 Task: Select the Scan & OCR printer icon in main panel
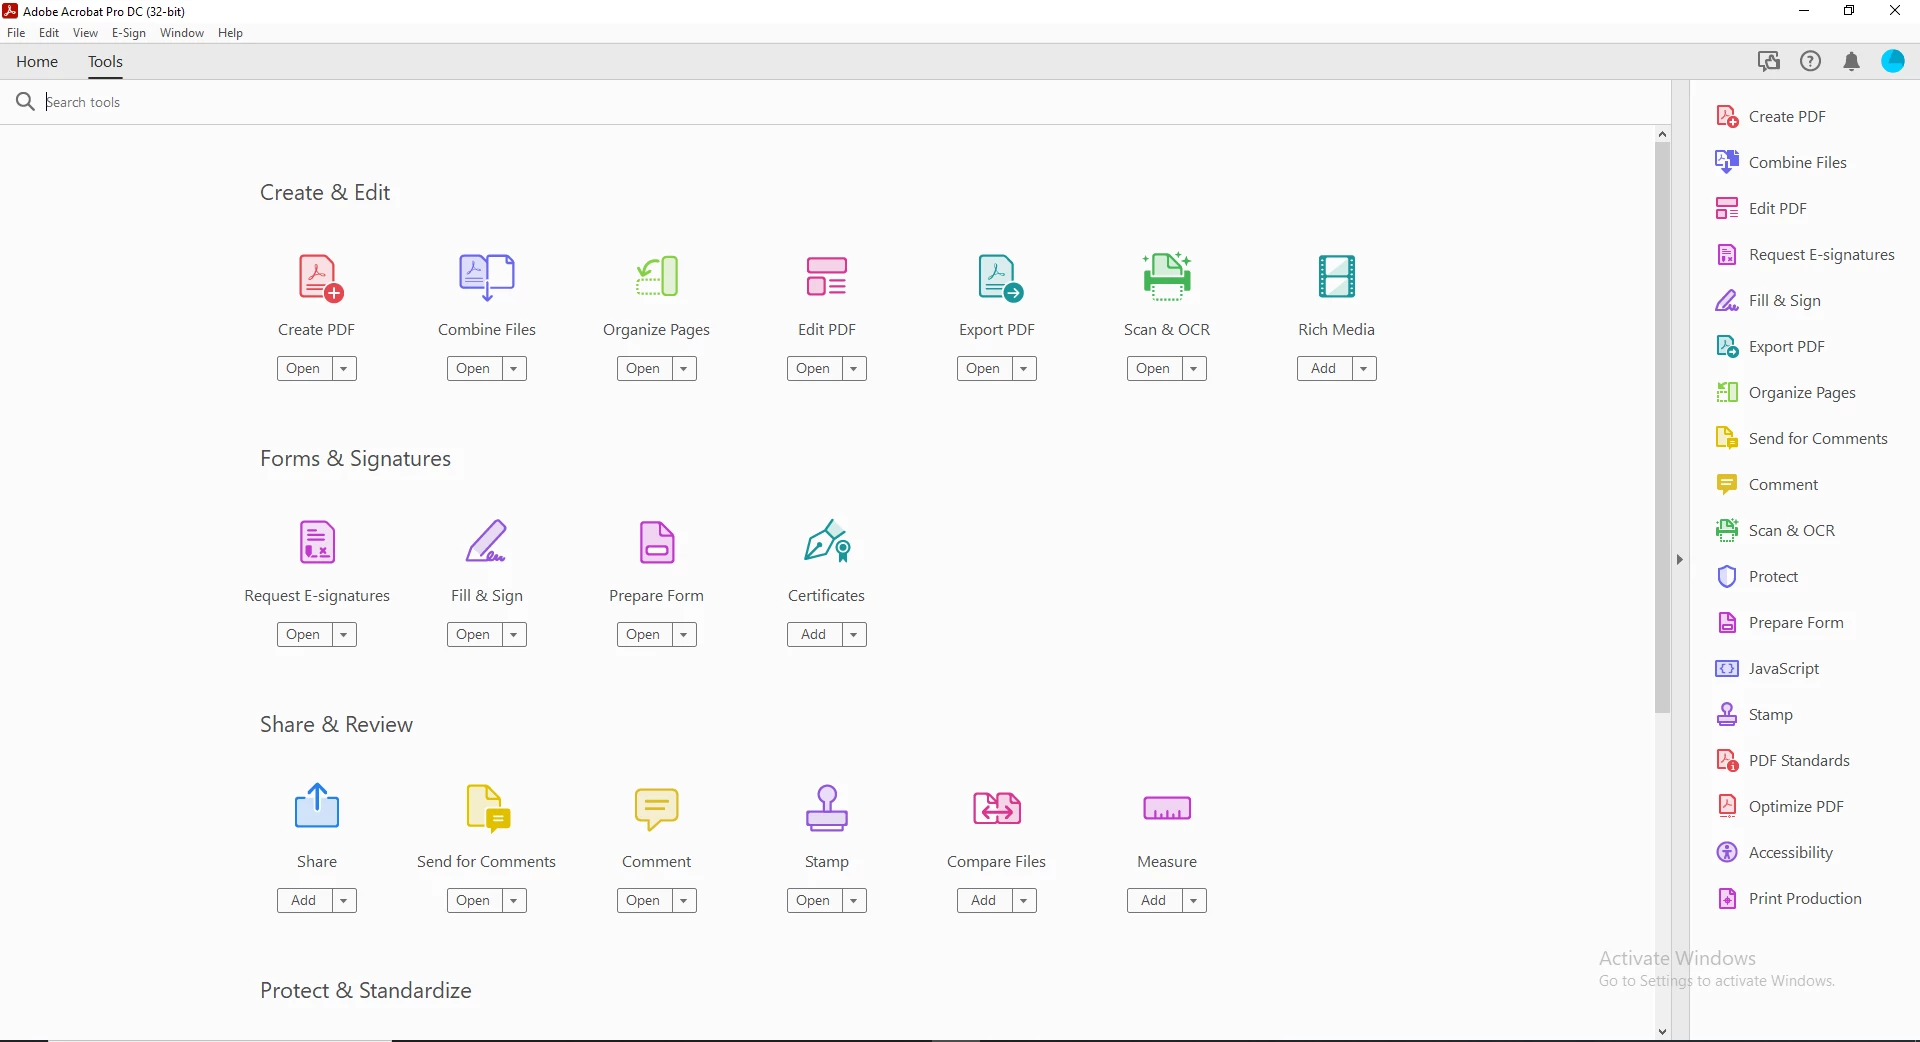1167,276
